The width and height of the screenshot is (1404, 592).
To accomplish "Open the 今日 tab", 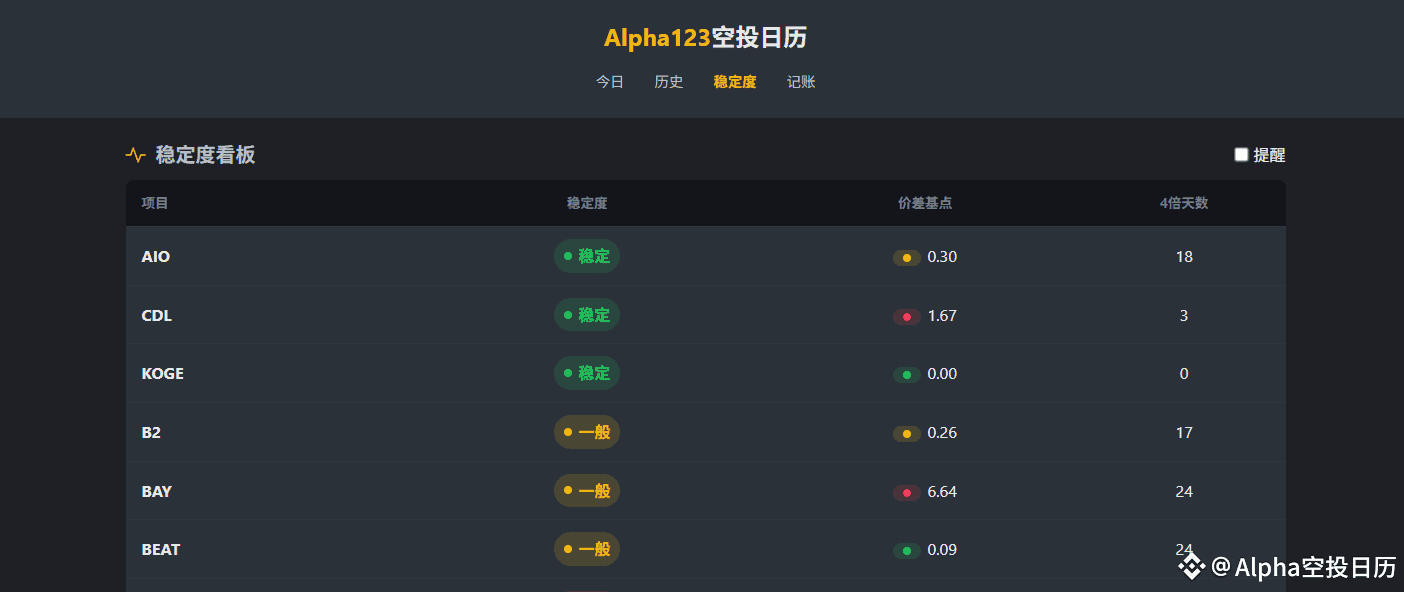I will 610,82.
